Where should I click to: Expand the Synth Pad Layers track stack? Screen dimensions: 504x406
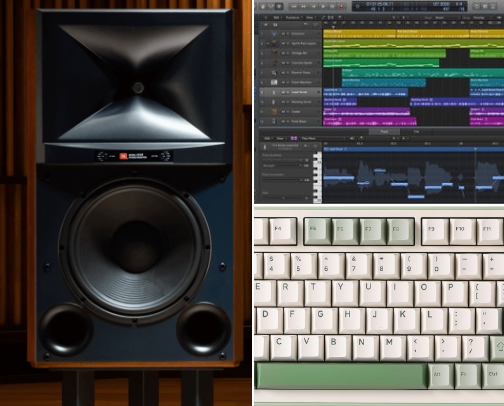[x=267, y=43]
